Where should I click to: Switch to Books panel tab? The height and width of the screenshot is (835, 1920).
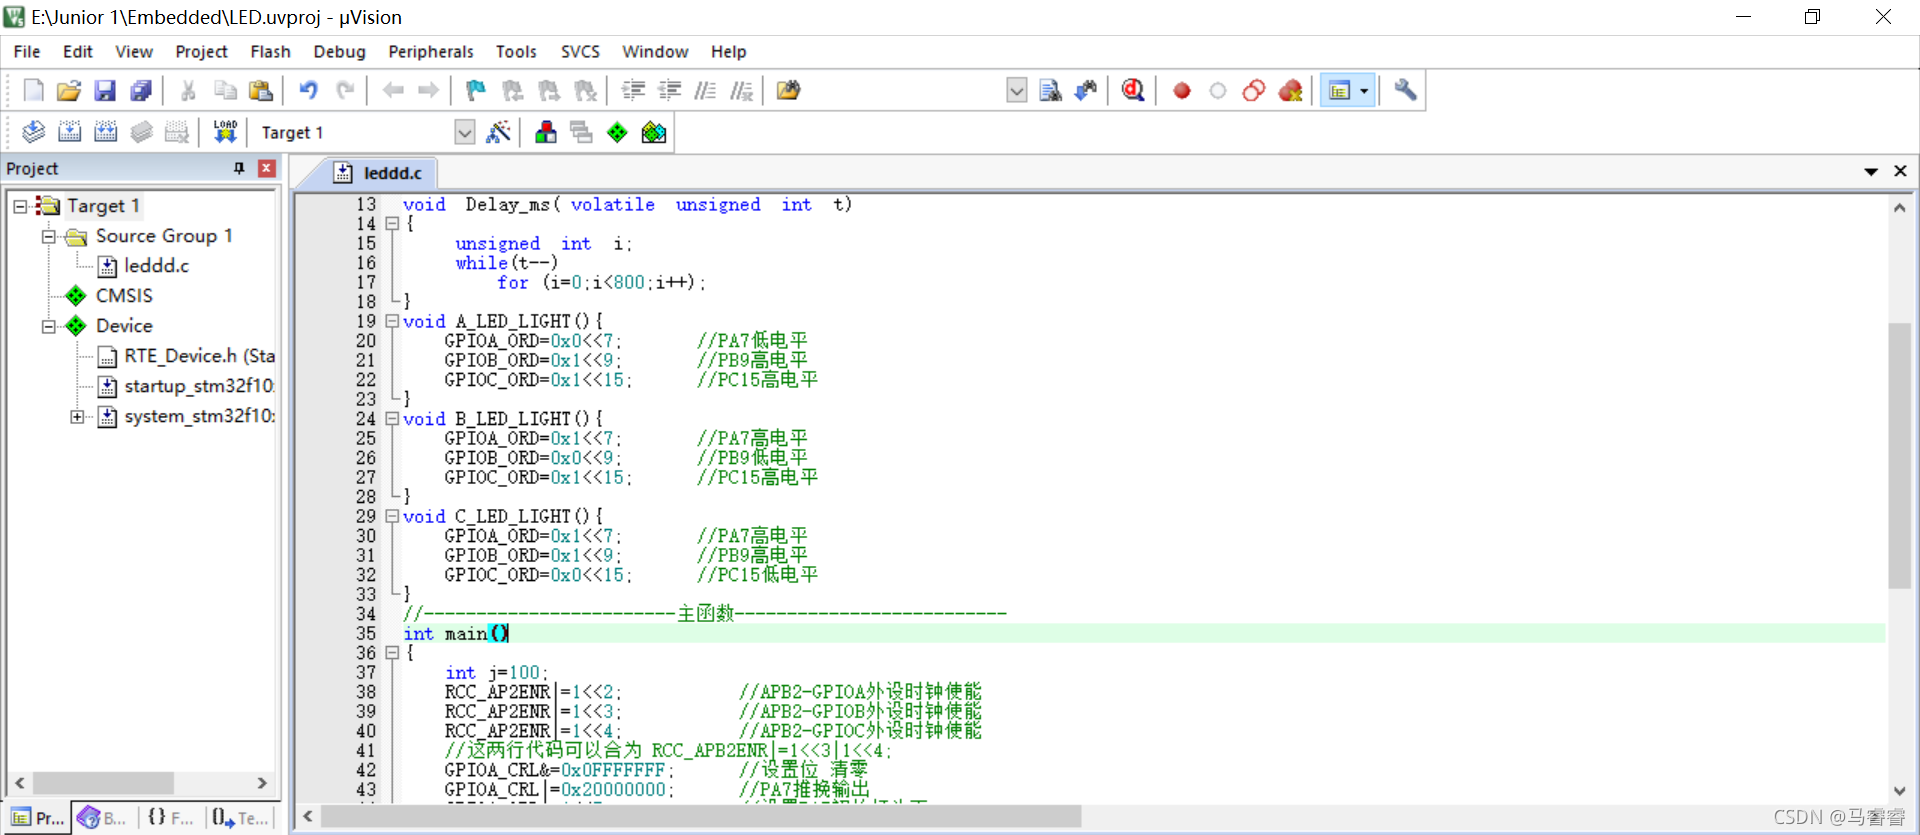click(102, 818)
